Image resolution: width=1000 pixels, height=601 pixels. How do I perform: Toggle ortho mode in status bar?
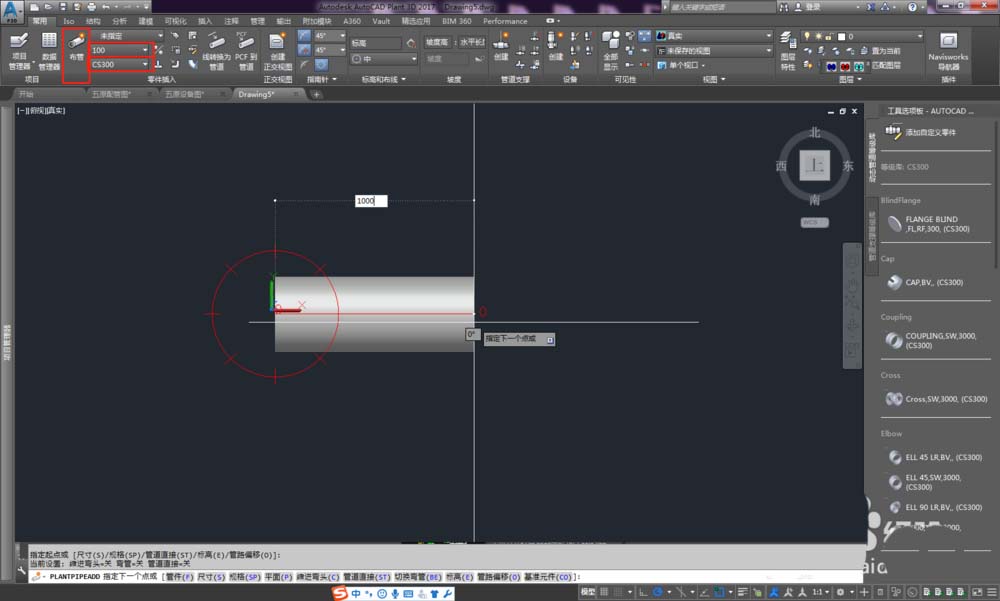pyautogui.click(x=643, y=592)
